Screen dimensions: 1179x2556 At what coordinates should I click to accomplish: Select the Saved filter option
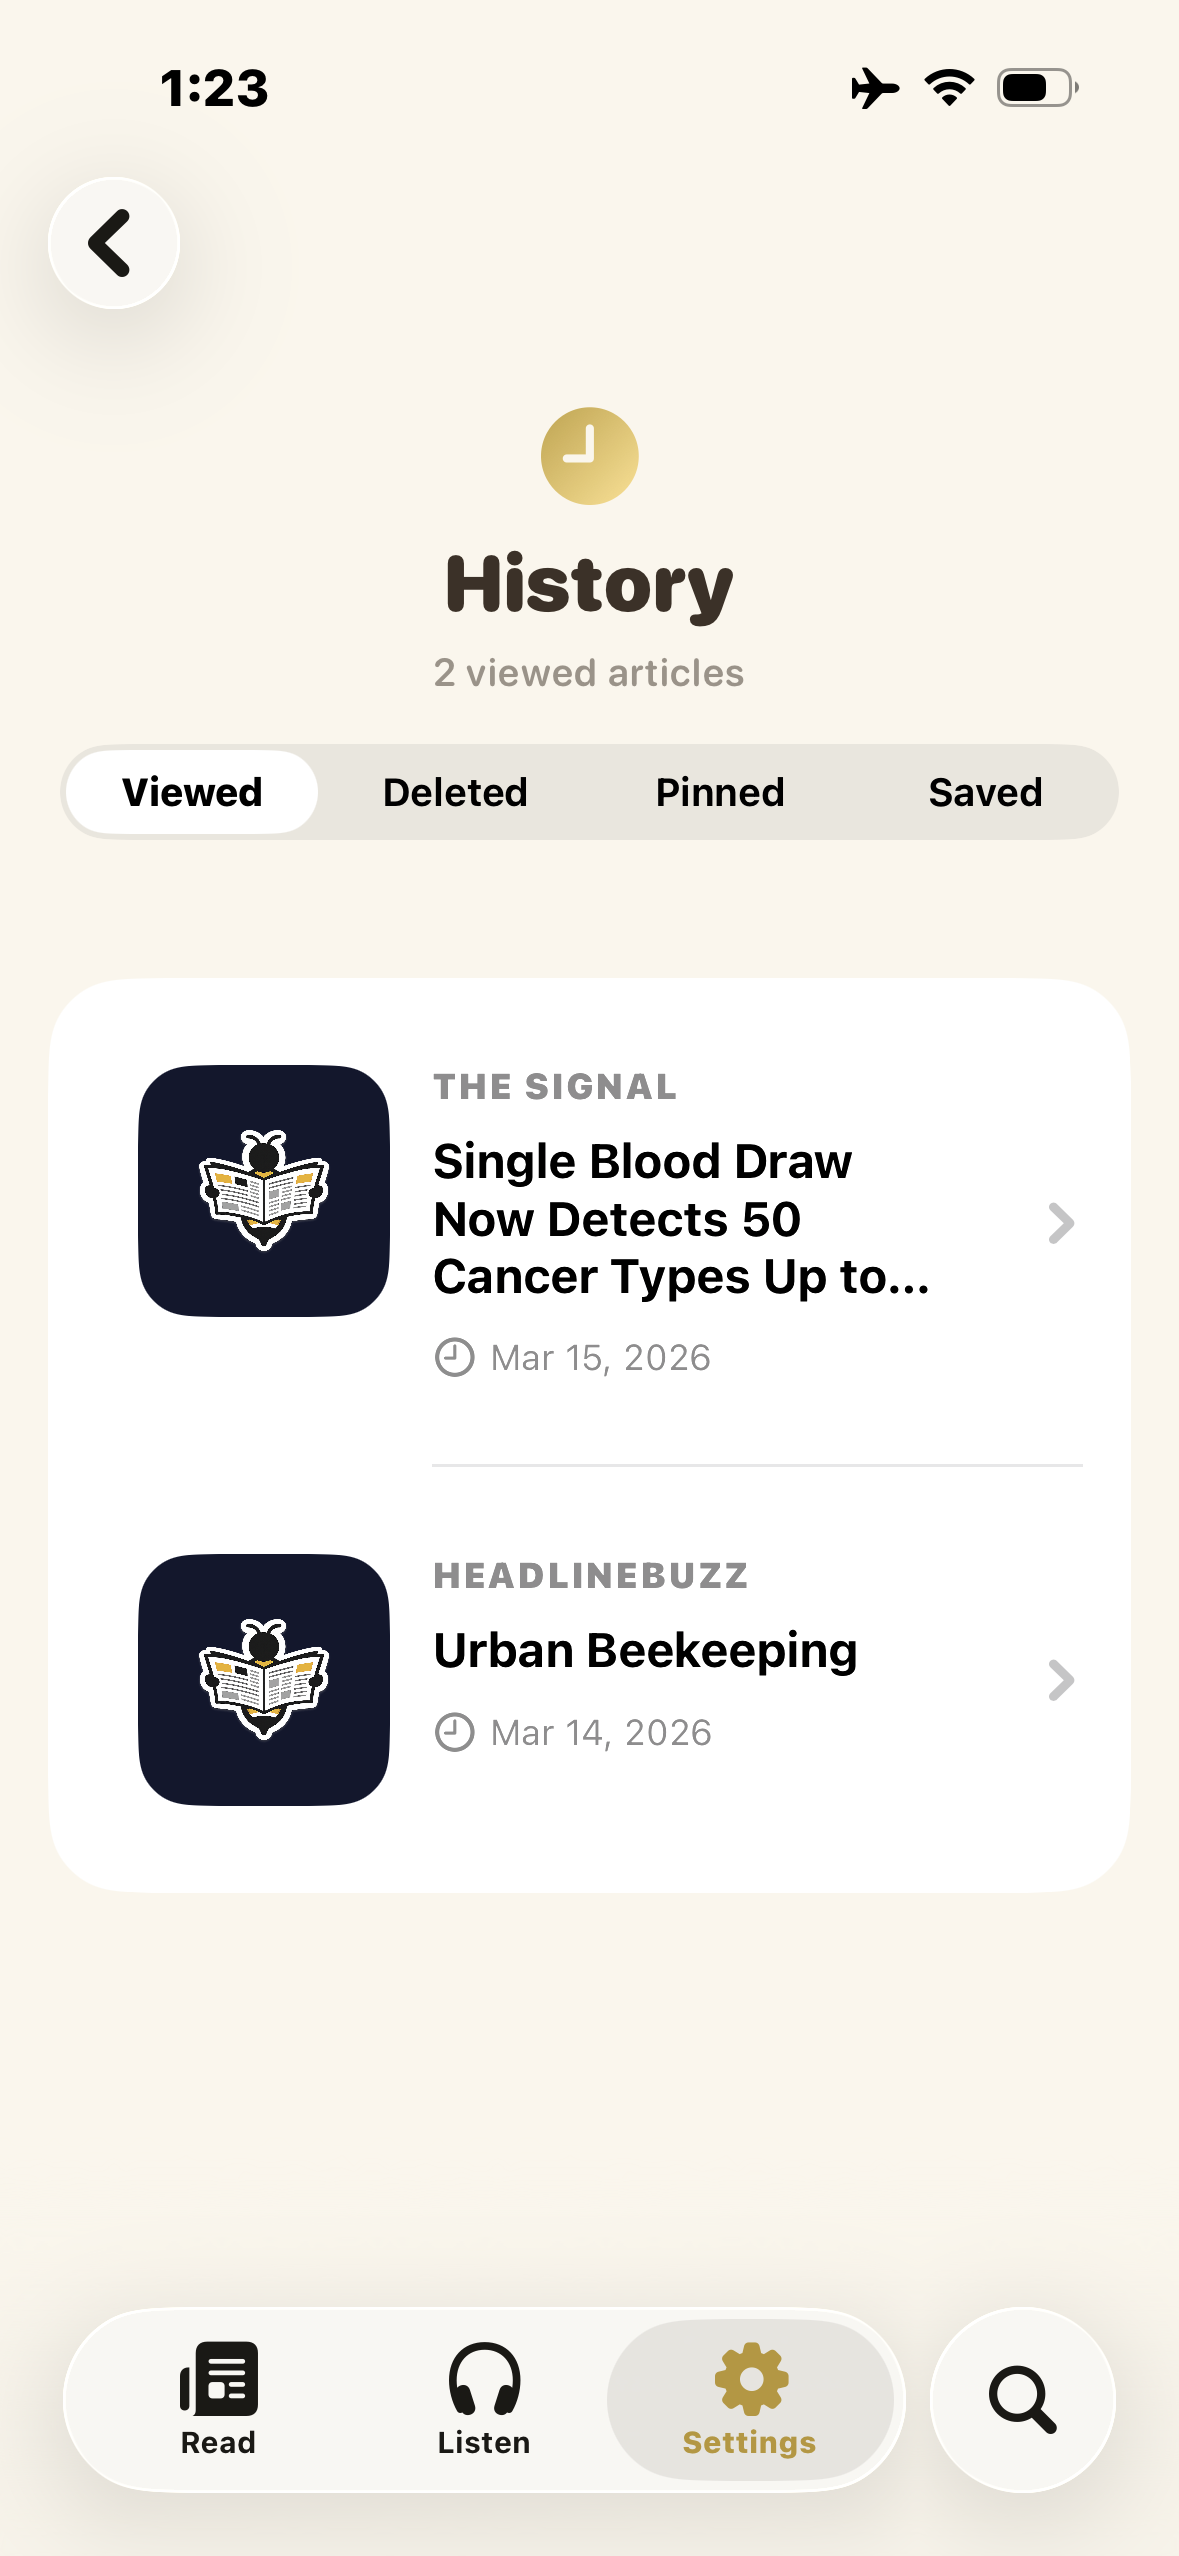(986, 791)
